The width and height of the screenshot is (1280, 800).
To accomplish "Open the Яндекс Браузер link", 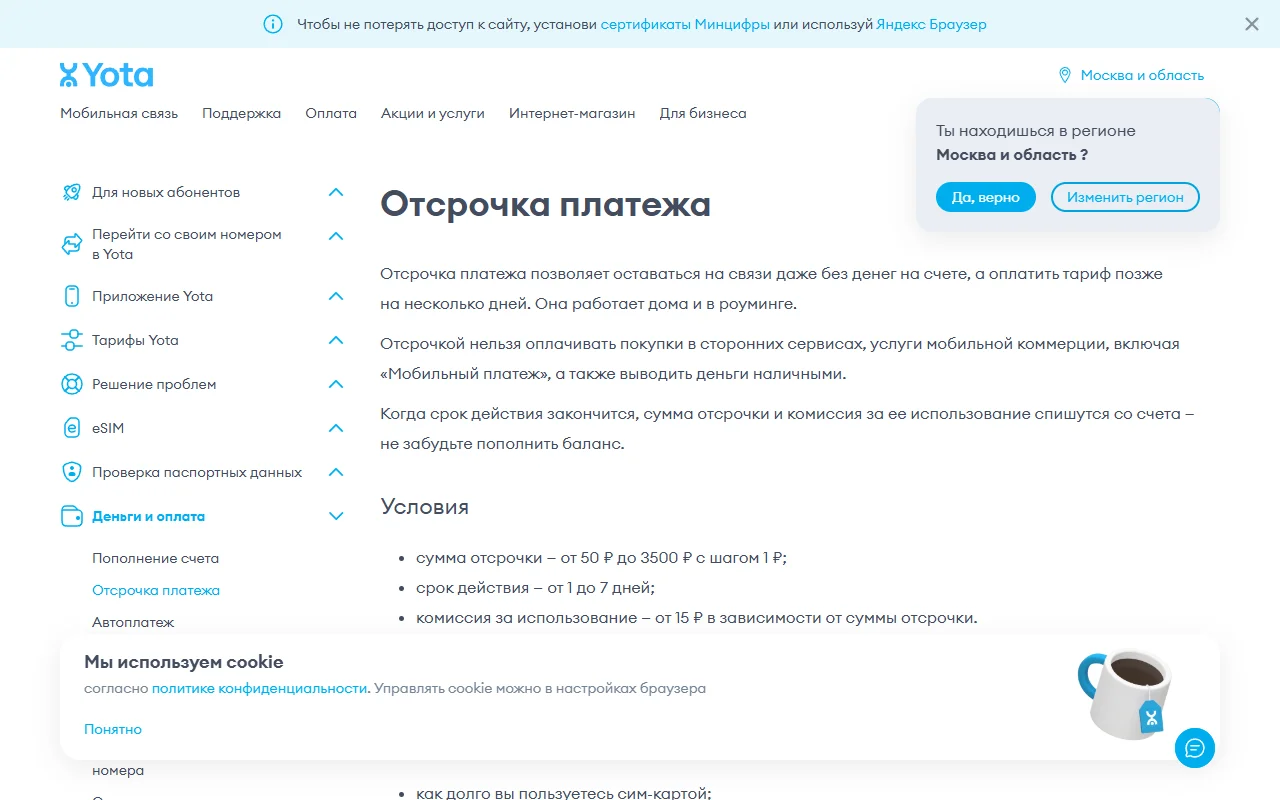I will point(931,24).
